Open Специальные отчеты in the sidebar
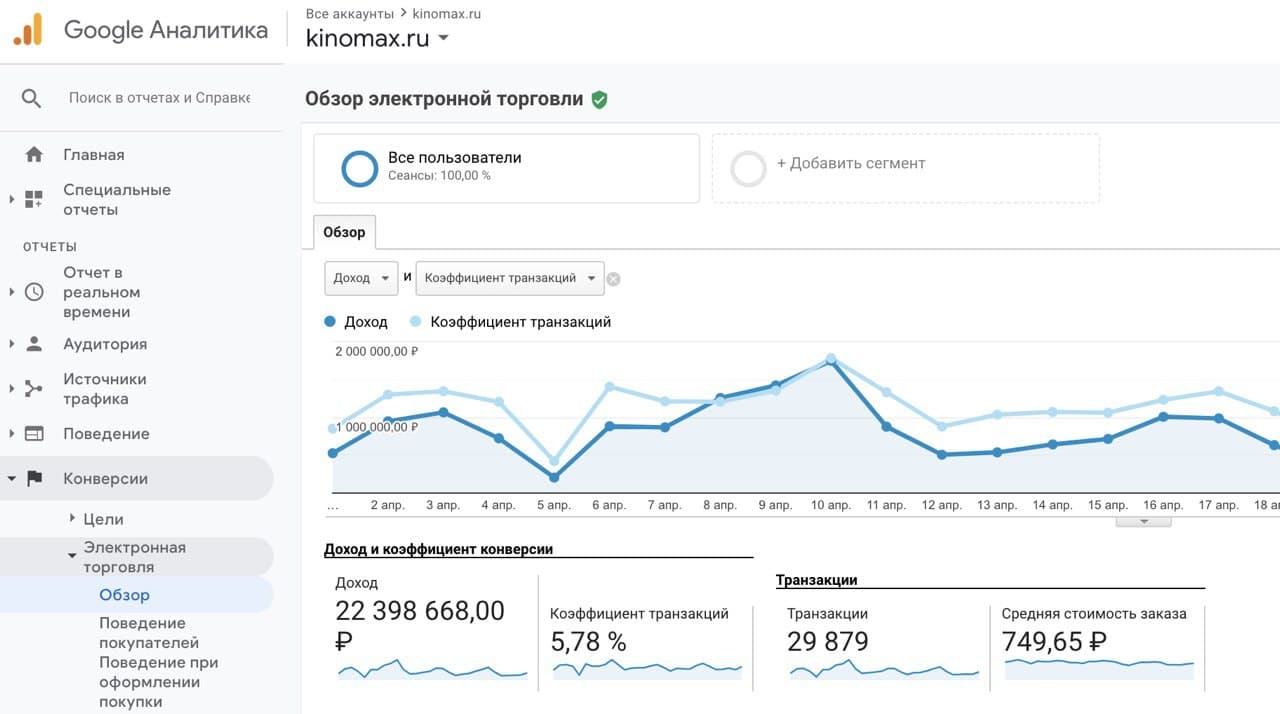Viewport: 1280px width, 714px height. point(117,199)
